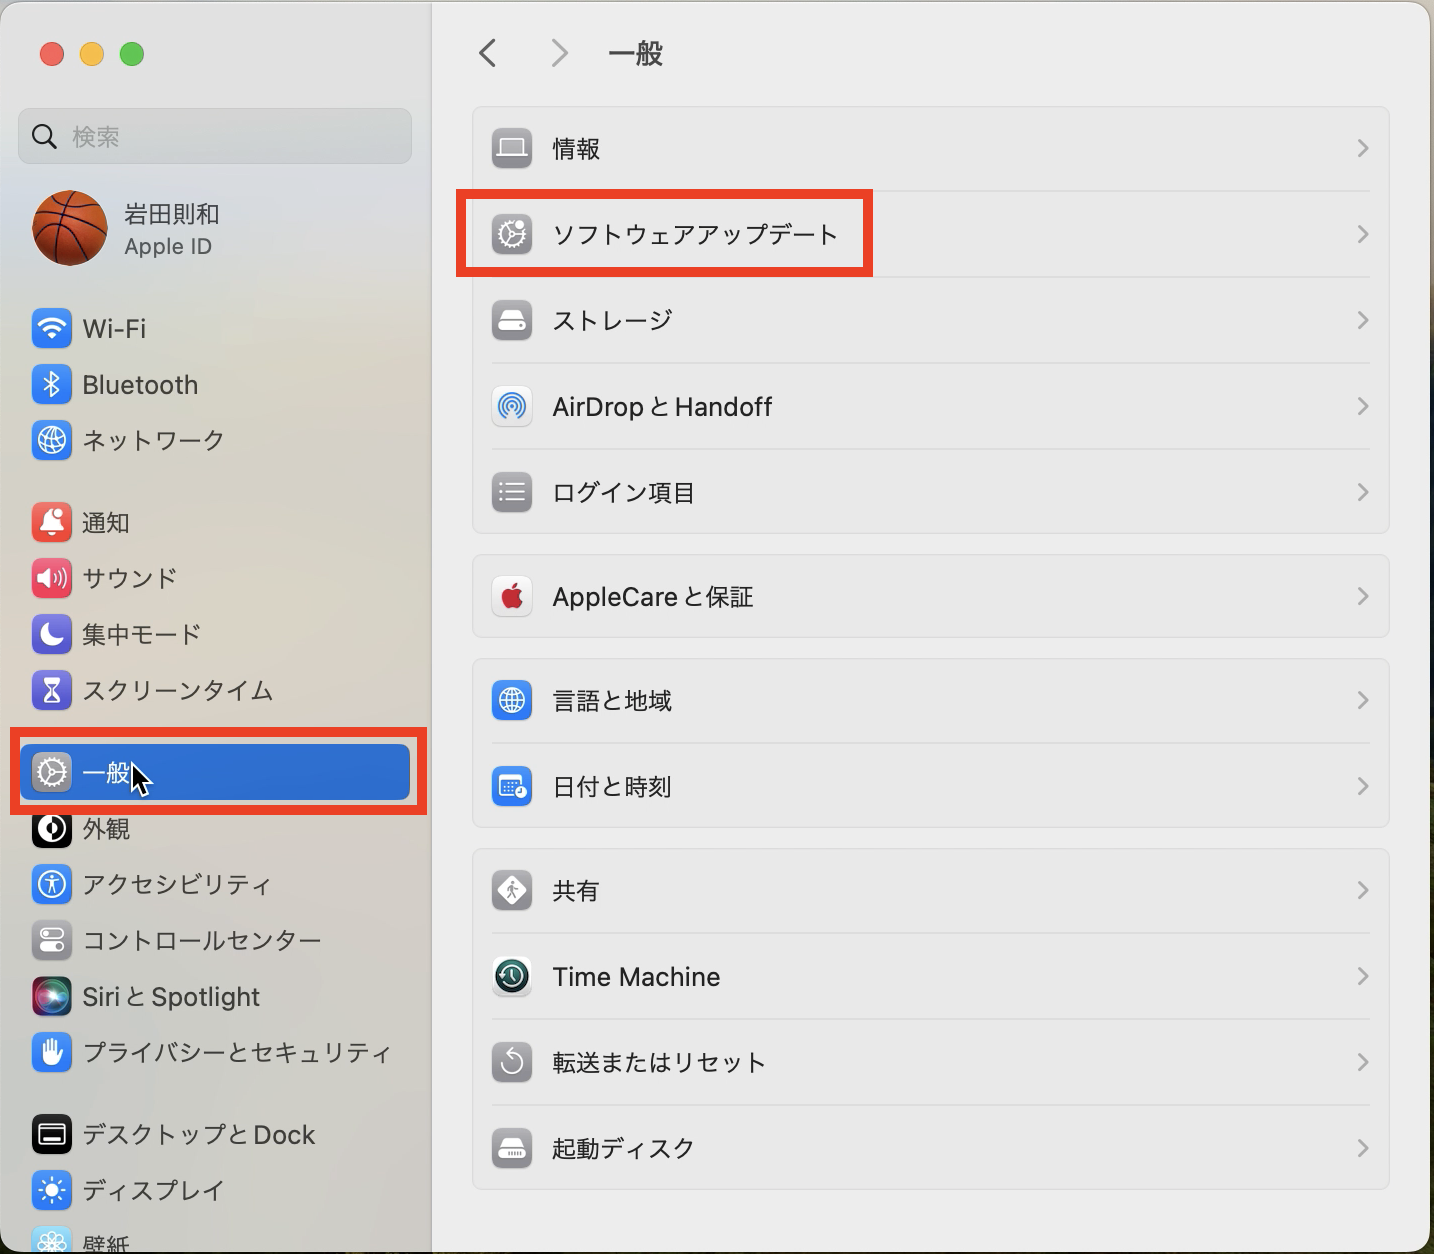This screenshot has width=1434, height=1254.
Task: Click the search magnifier icon
Action: click(x=44, y=136)
